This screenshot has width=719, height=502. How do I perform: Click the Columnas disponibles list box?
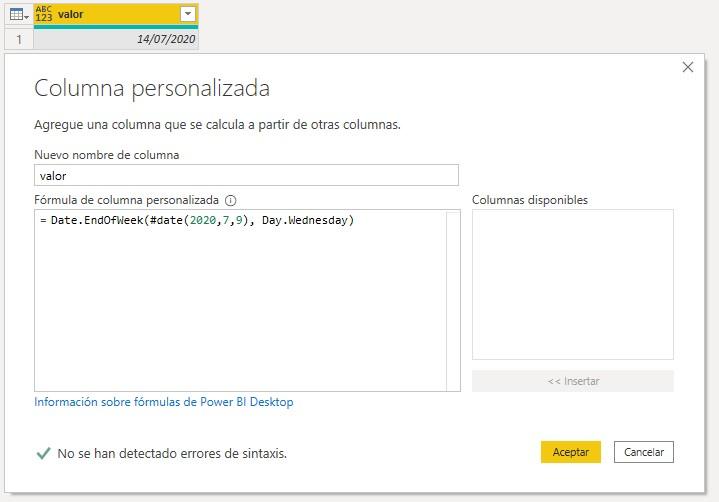click(572, 284)
